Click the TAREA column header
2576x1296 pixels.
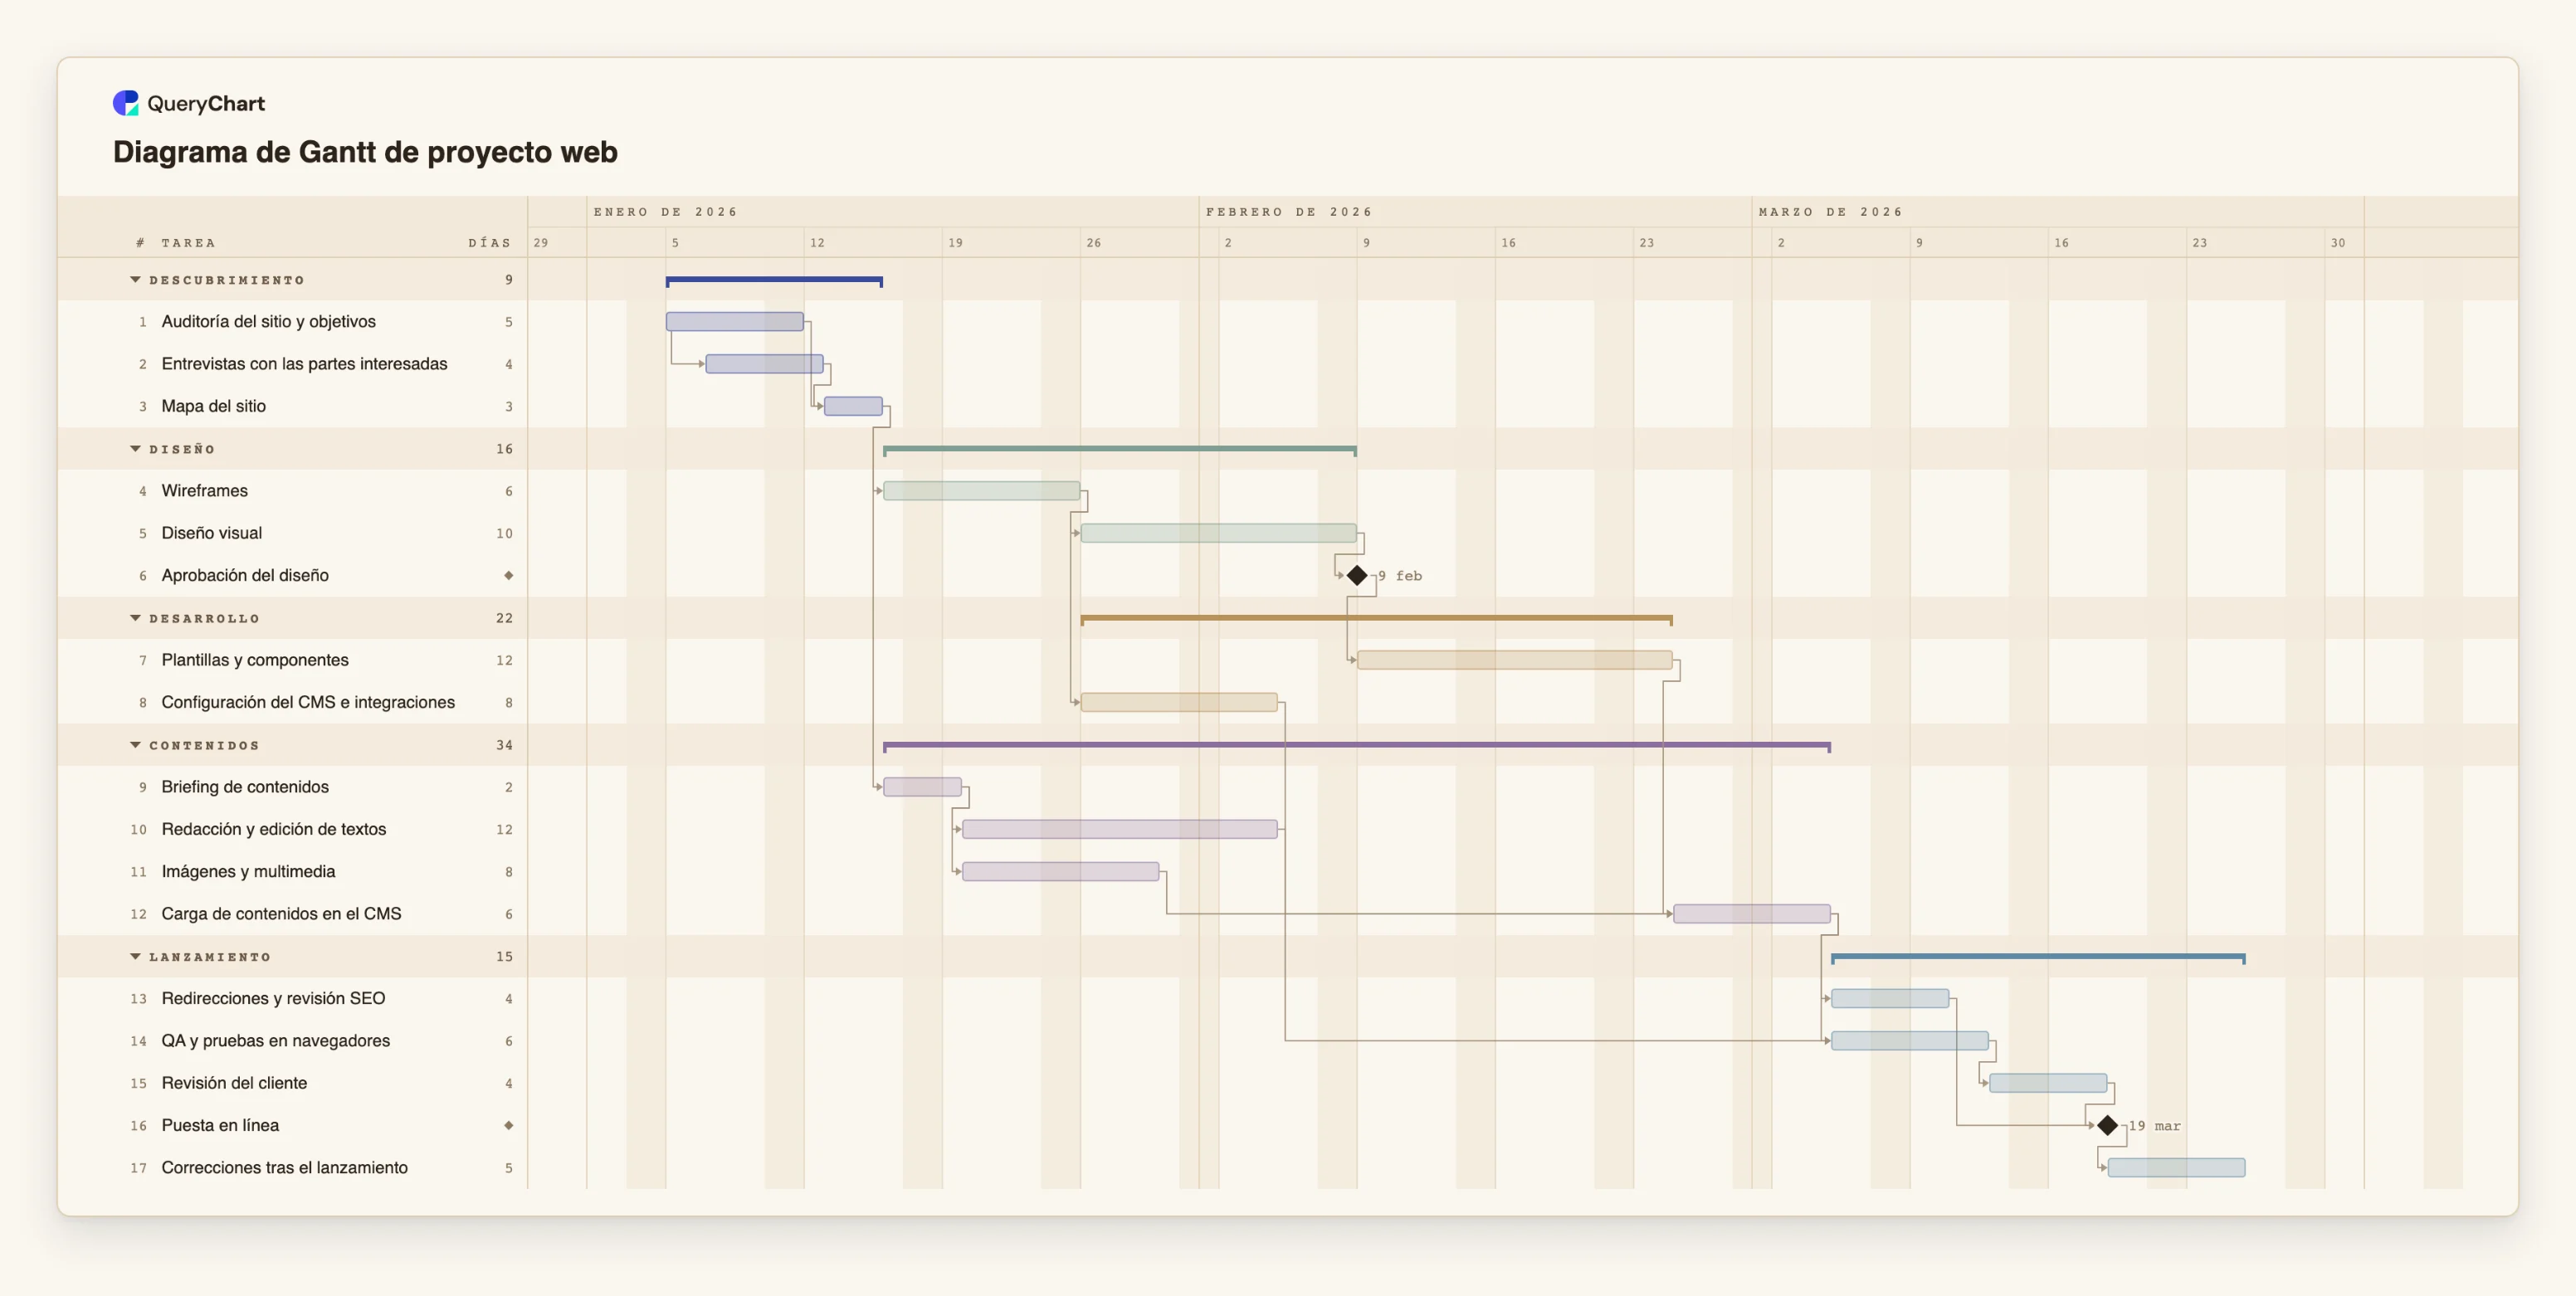click(188, 243)
